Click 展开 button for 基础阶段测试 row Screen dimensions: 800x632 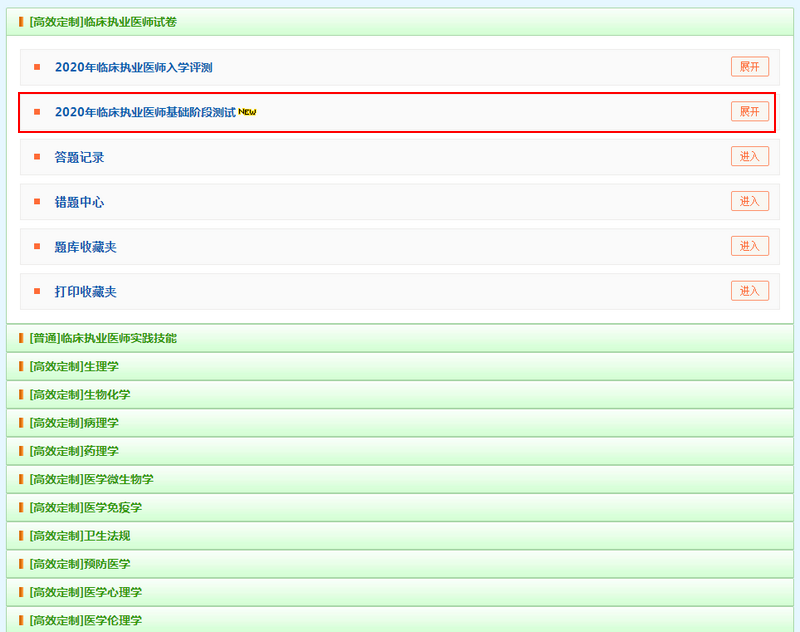click(x=749, y=112)
